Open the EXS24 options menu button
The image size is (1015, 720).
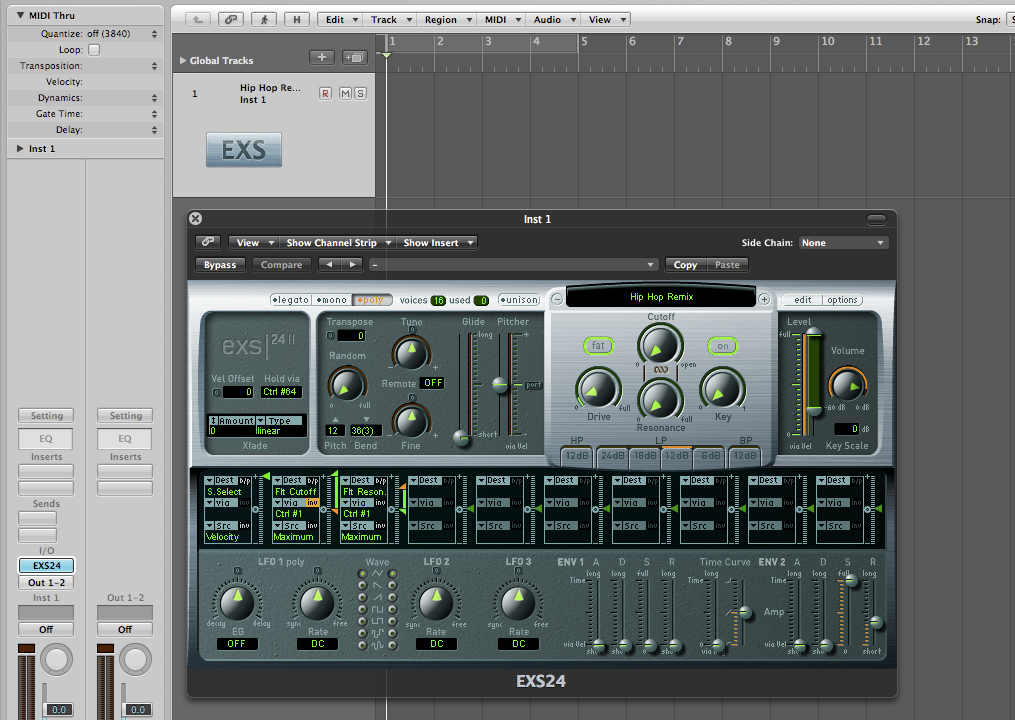(842, 300)
